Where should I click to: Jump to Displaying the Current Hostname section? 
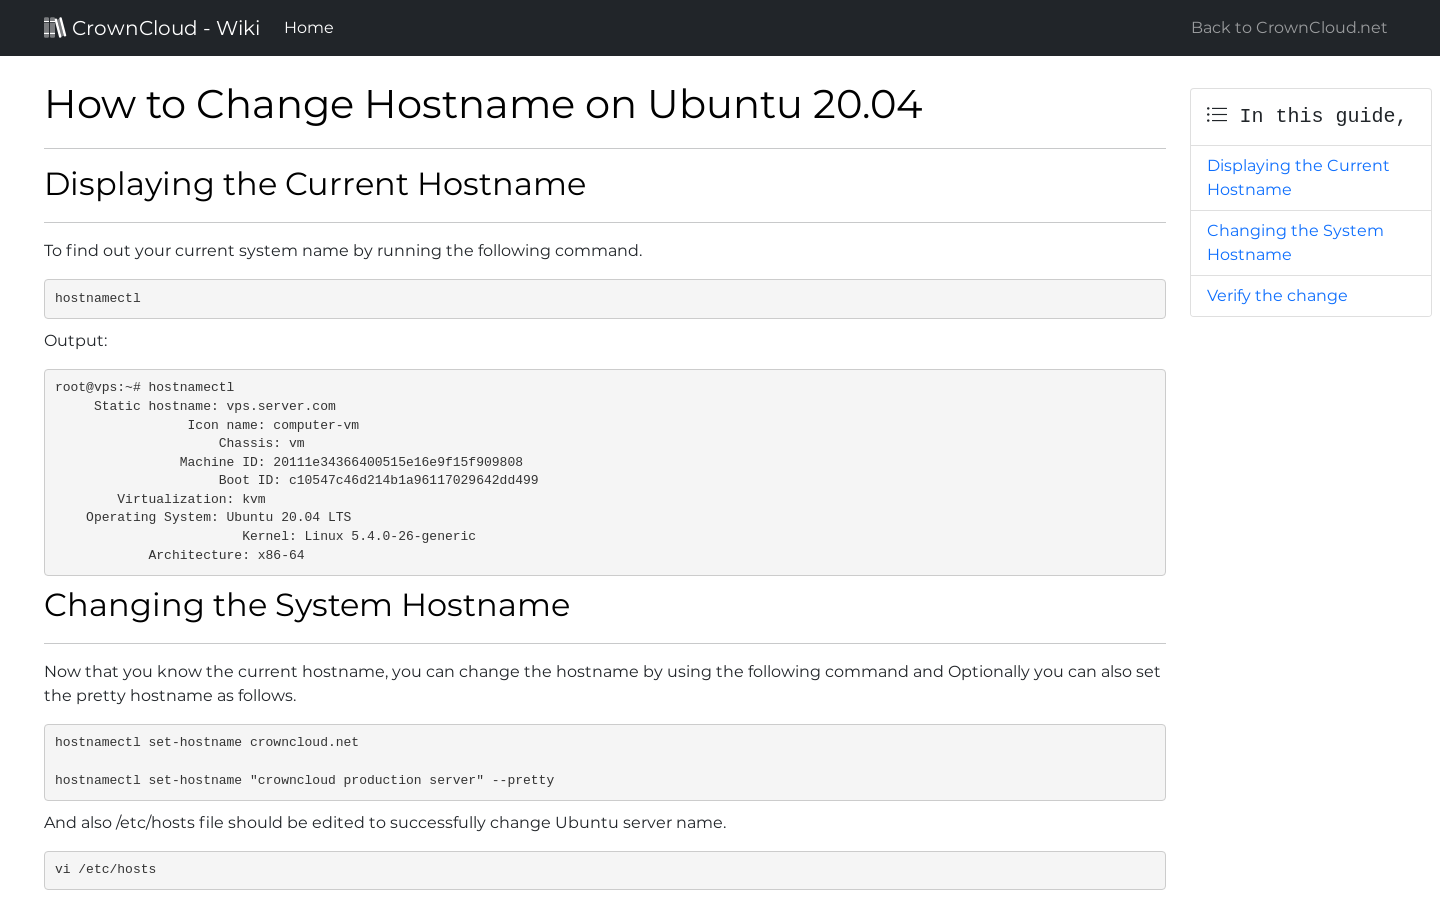pos(1298,178)
